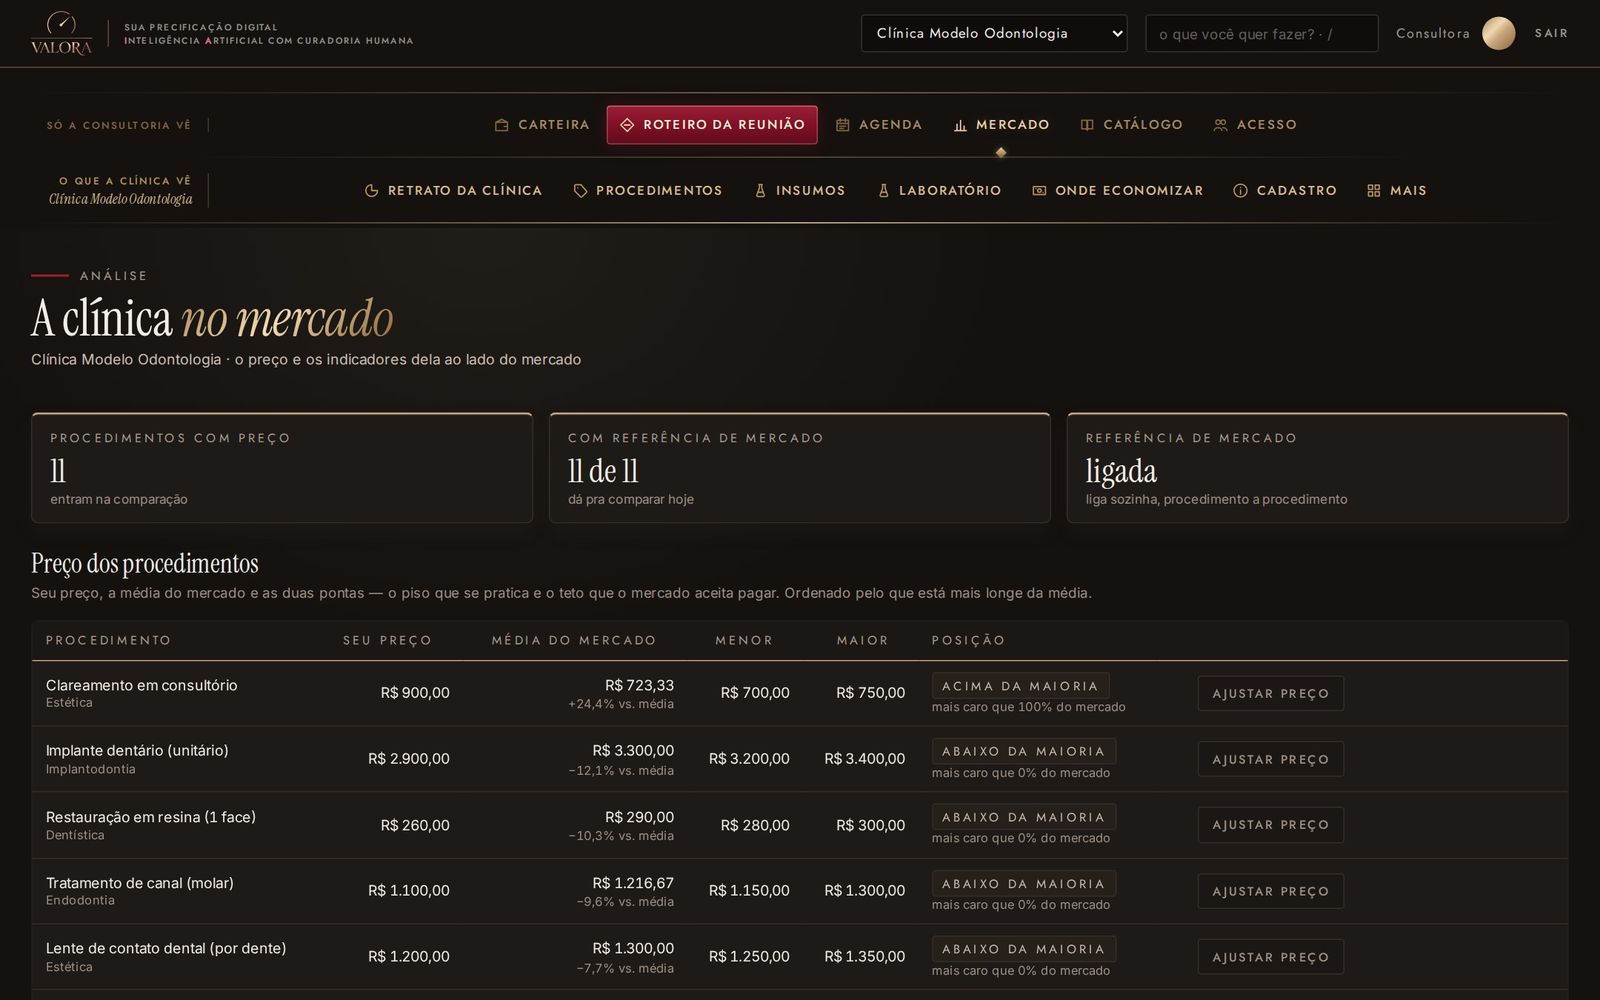Click the Laboratório flask icon
This screenshot has width=1600, height=1000.
pos(883,191)
